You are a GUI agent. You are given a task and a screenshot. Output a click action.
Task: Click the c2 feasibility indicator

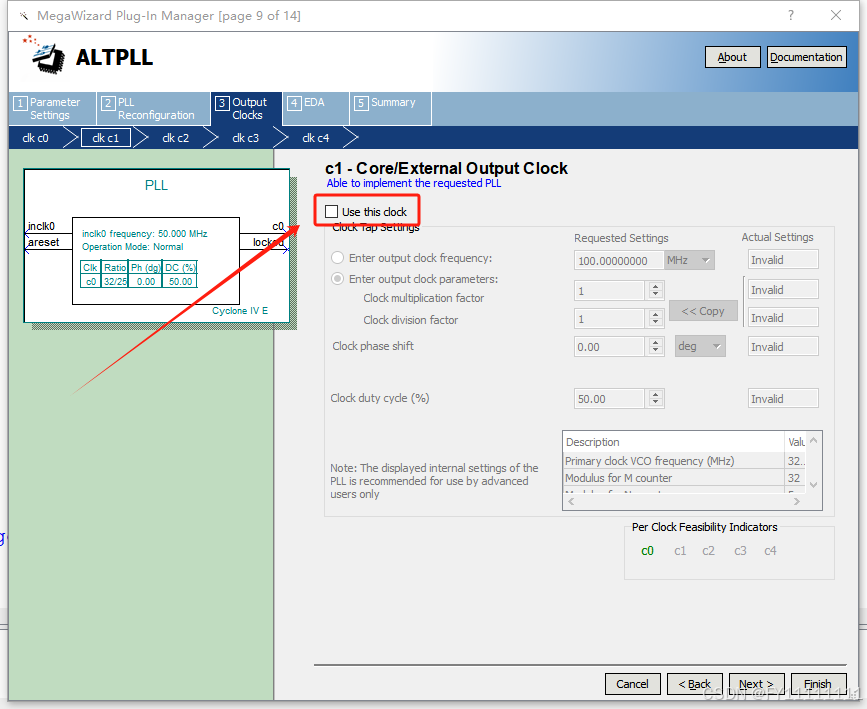tap(708, 551)
